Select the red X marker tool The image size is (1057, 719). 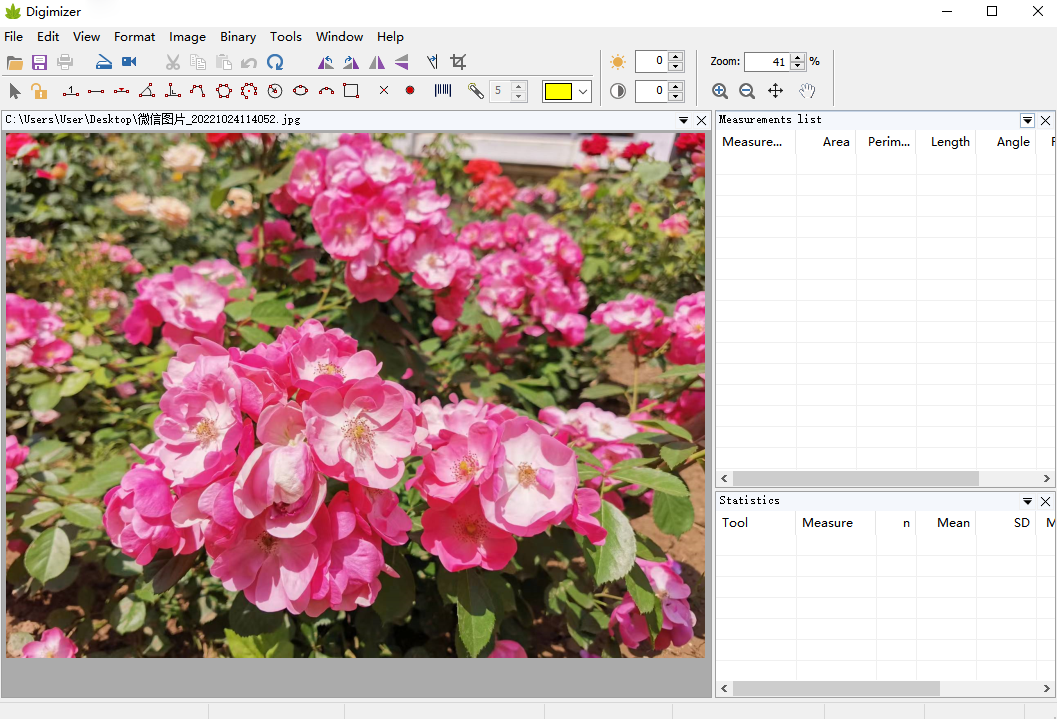pos(384,90)
